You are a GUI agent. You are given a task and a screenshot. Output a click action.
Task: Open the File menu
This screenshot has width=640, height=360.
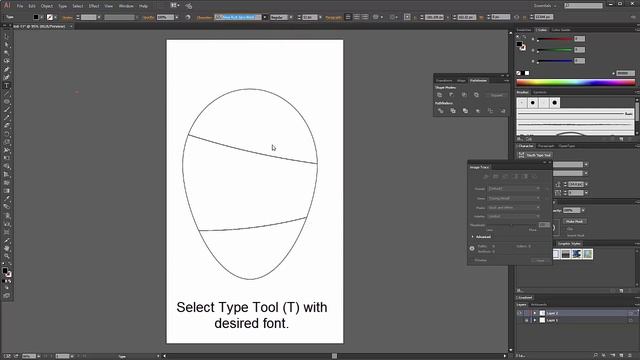[x=20, y=6]
